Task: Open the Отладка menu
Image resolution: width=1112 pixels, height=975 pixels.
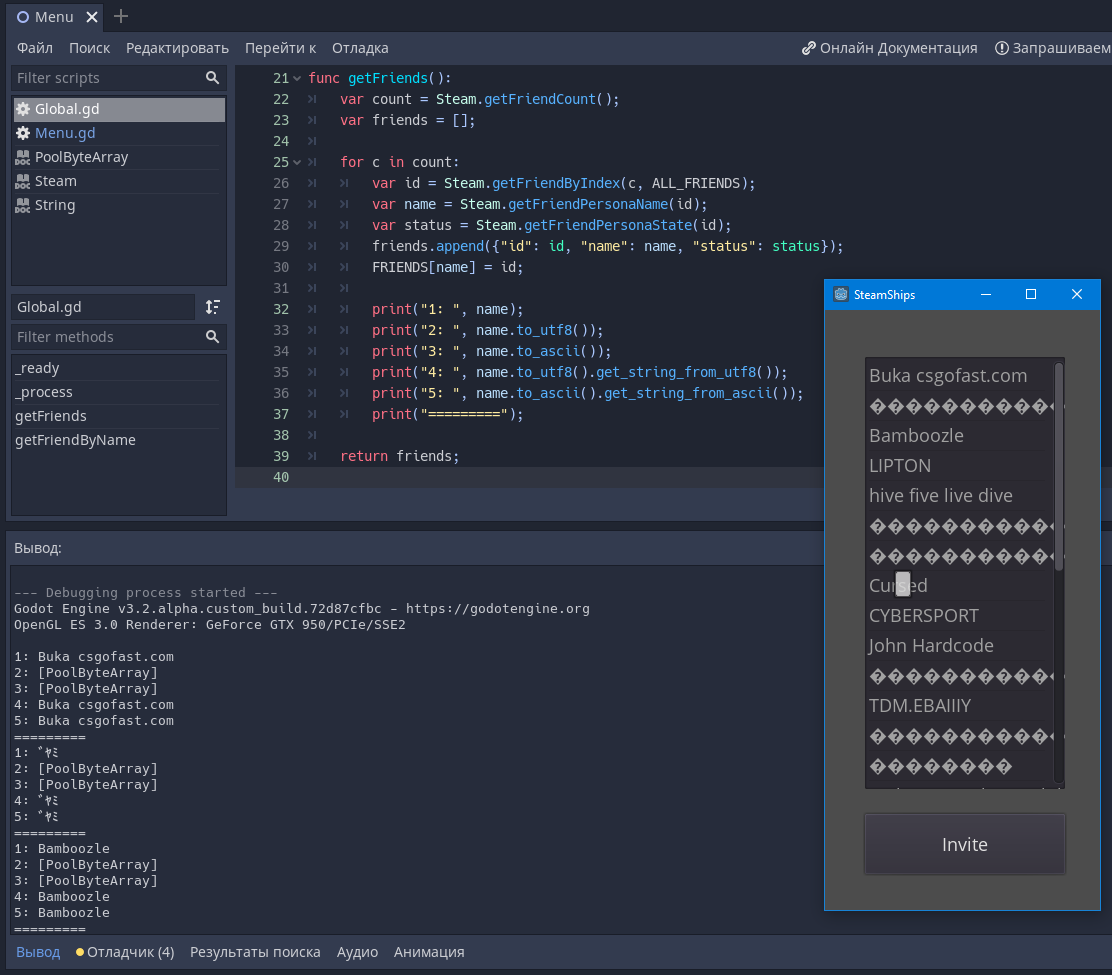Action: (x=359, y=47)
